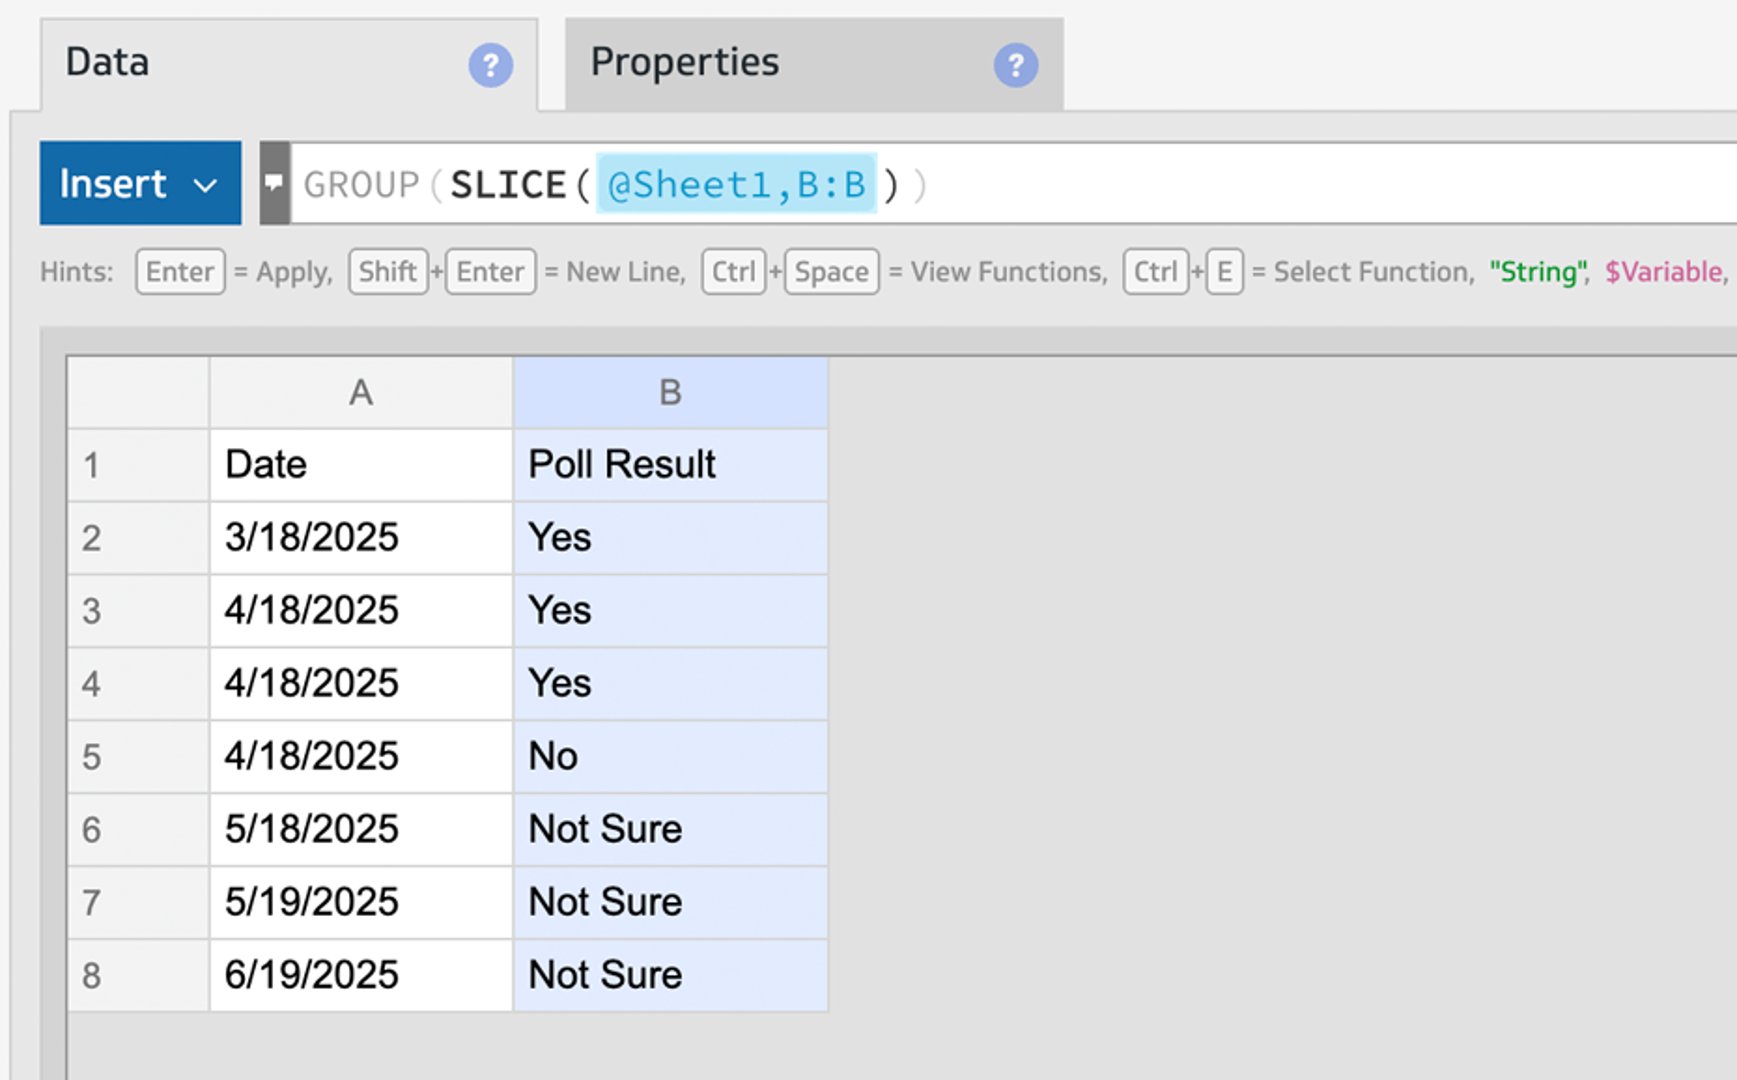Image resolution: width=1737 pixels, height=1080 pixels.
Task: Open the Insert dropdown menu
Action: coord(140,183)
